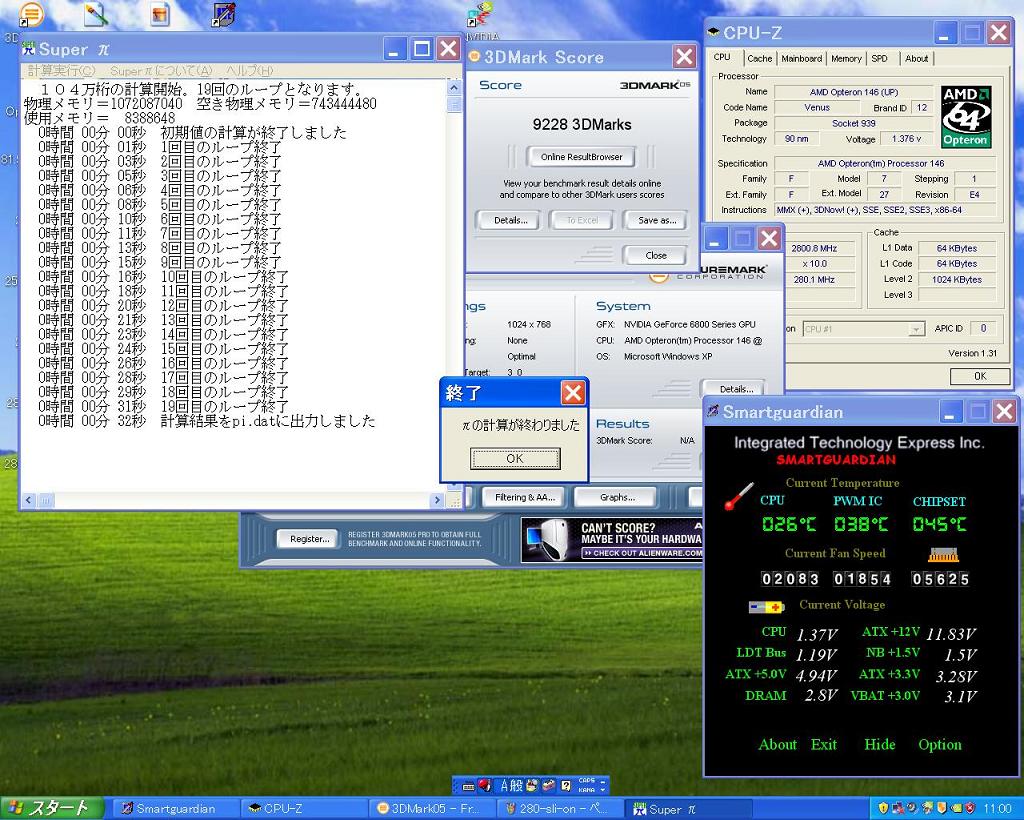Image resolution: width=1024 pixels, height=820 pixels.
Task: Close the 終了 pi calculation dialog
Action: coord(573,393)
